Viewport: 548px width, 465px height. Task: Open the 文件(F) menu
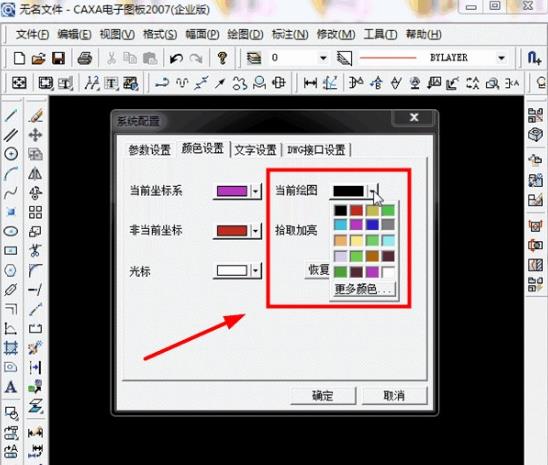pos(32,35)
